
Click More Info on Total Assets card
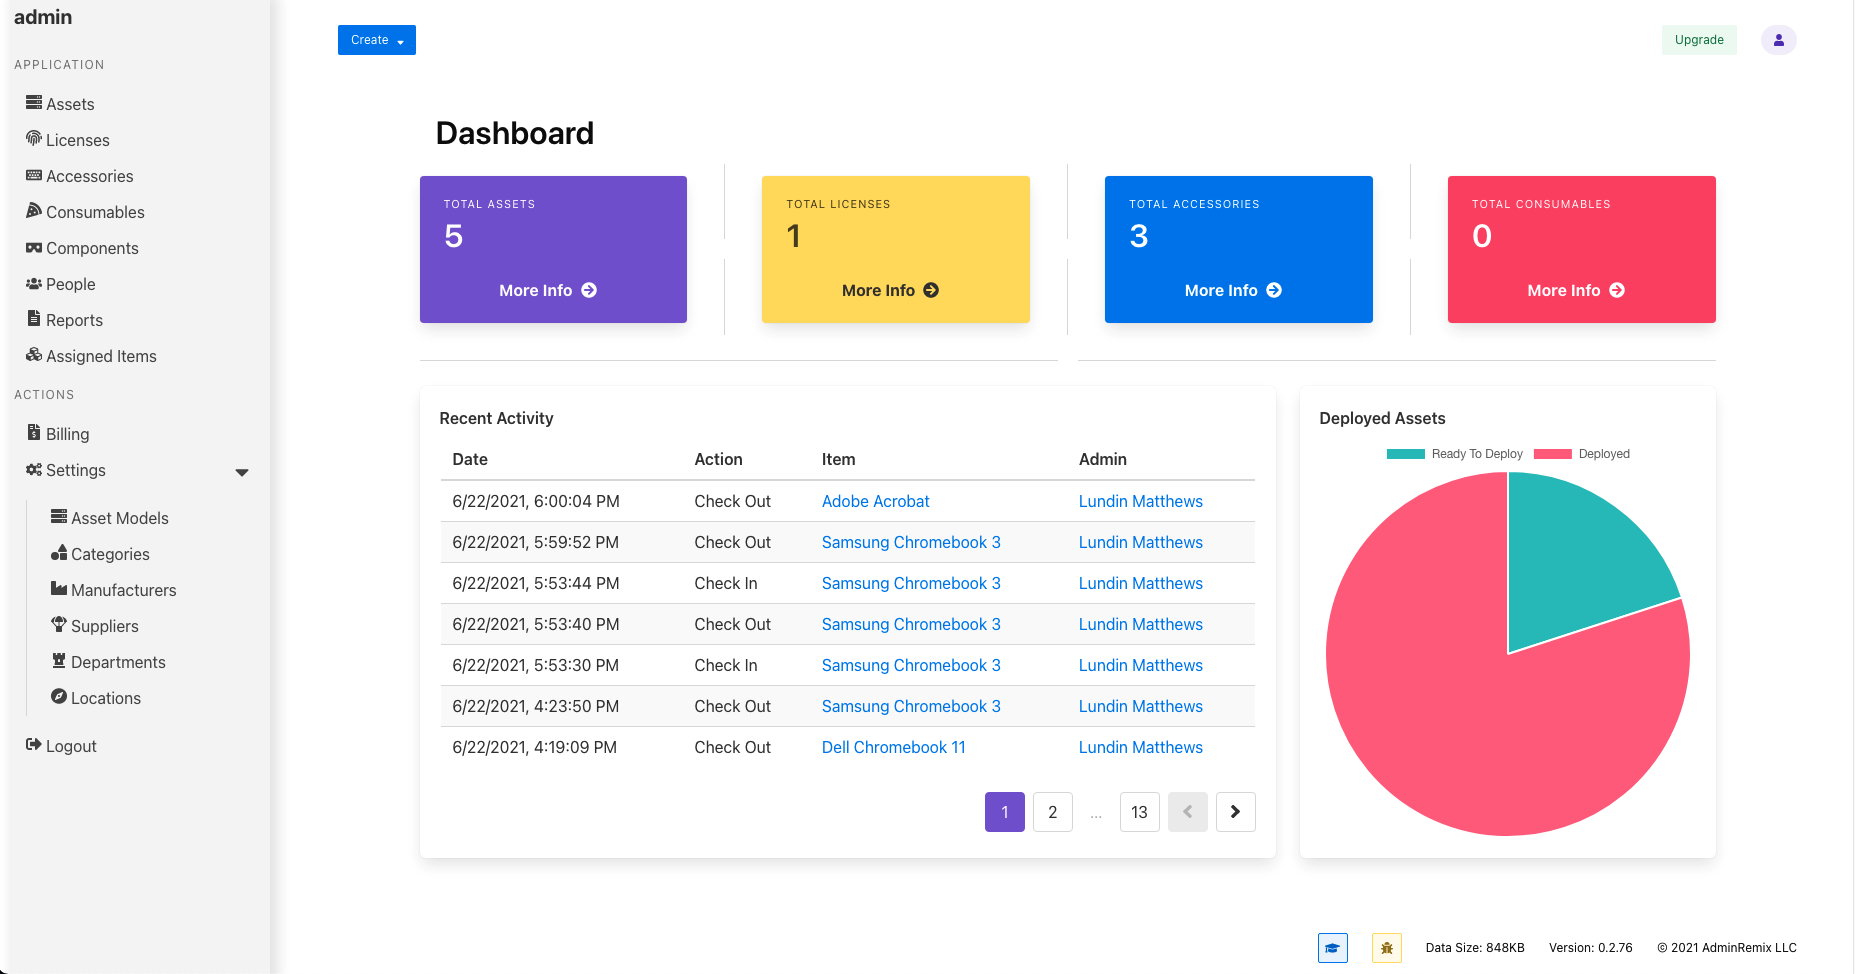coord(548,290)
